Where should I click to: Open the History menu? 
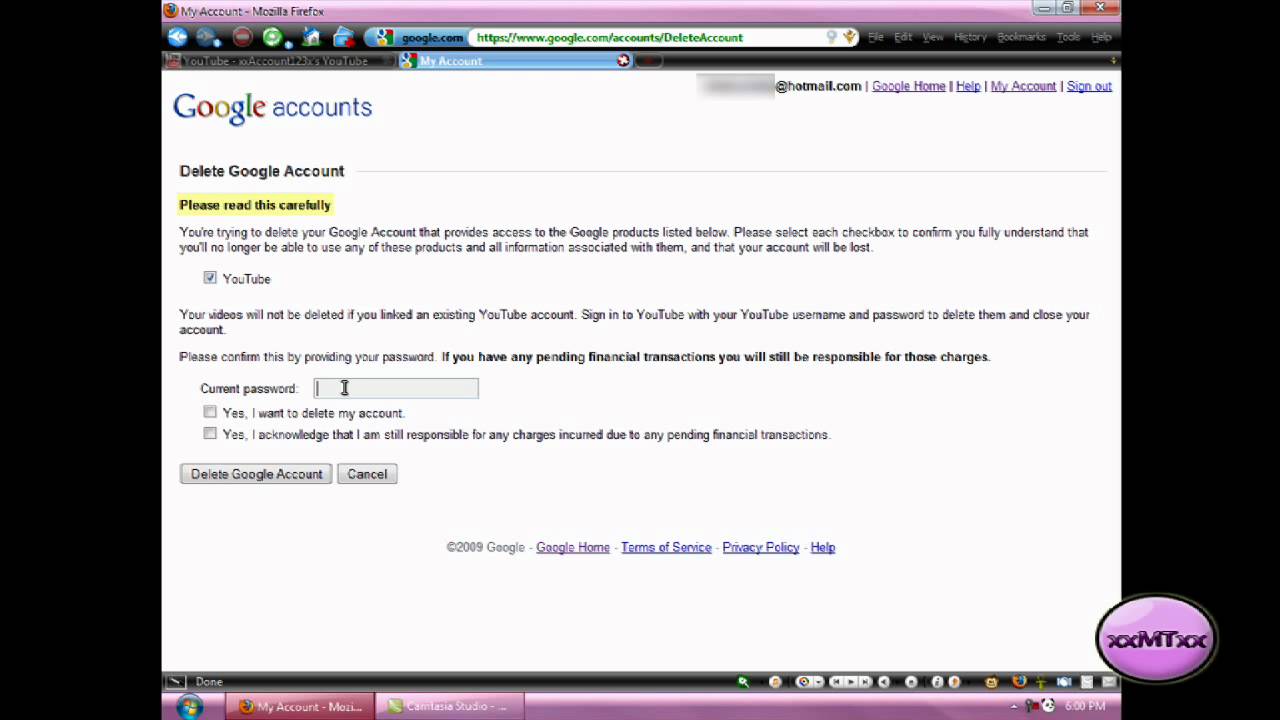(970, 37)
